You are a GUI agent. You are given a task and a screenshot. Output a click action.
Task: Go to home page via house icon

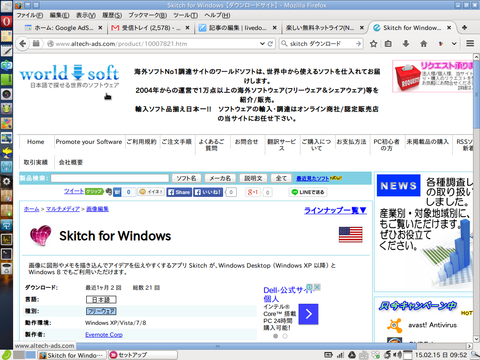(x=423, y=44)
